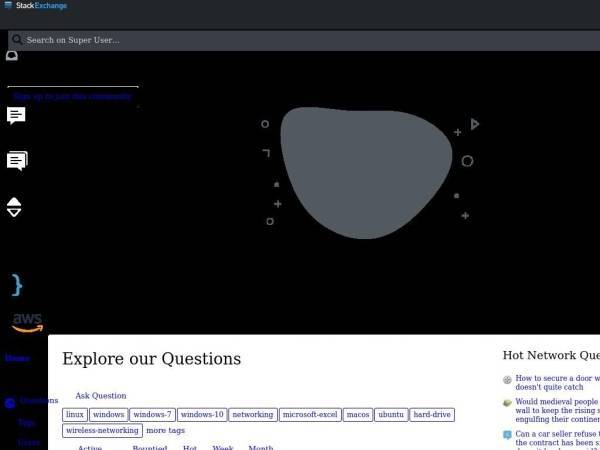This screenshot has height=450, width=600.
Task: Select the windows-7 tag
Action: point(152,415)
